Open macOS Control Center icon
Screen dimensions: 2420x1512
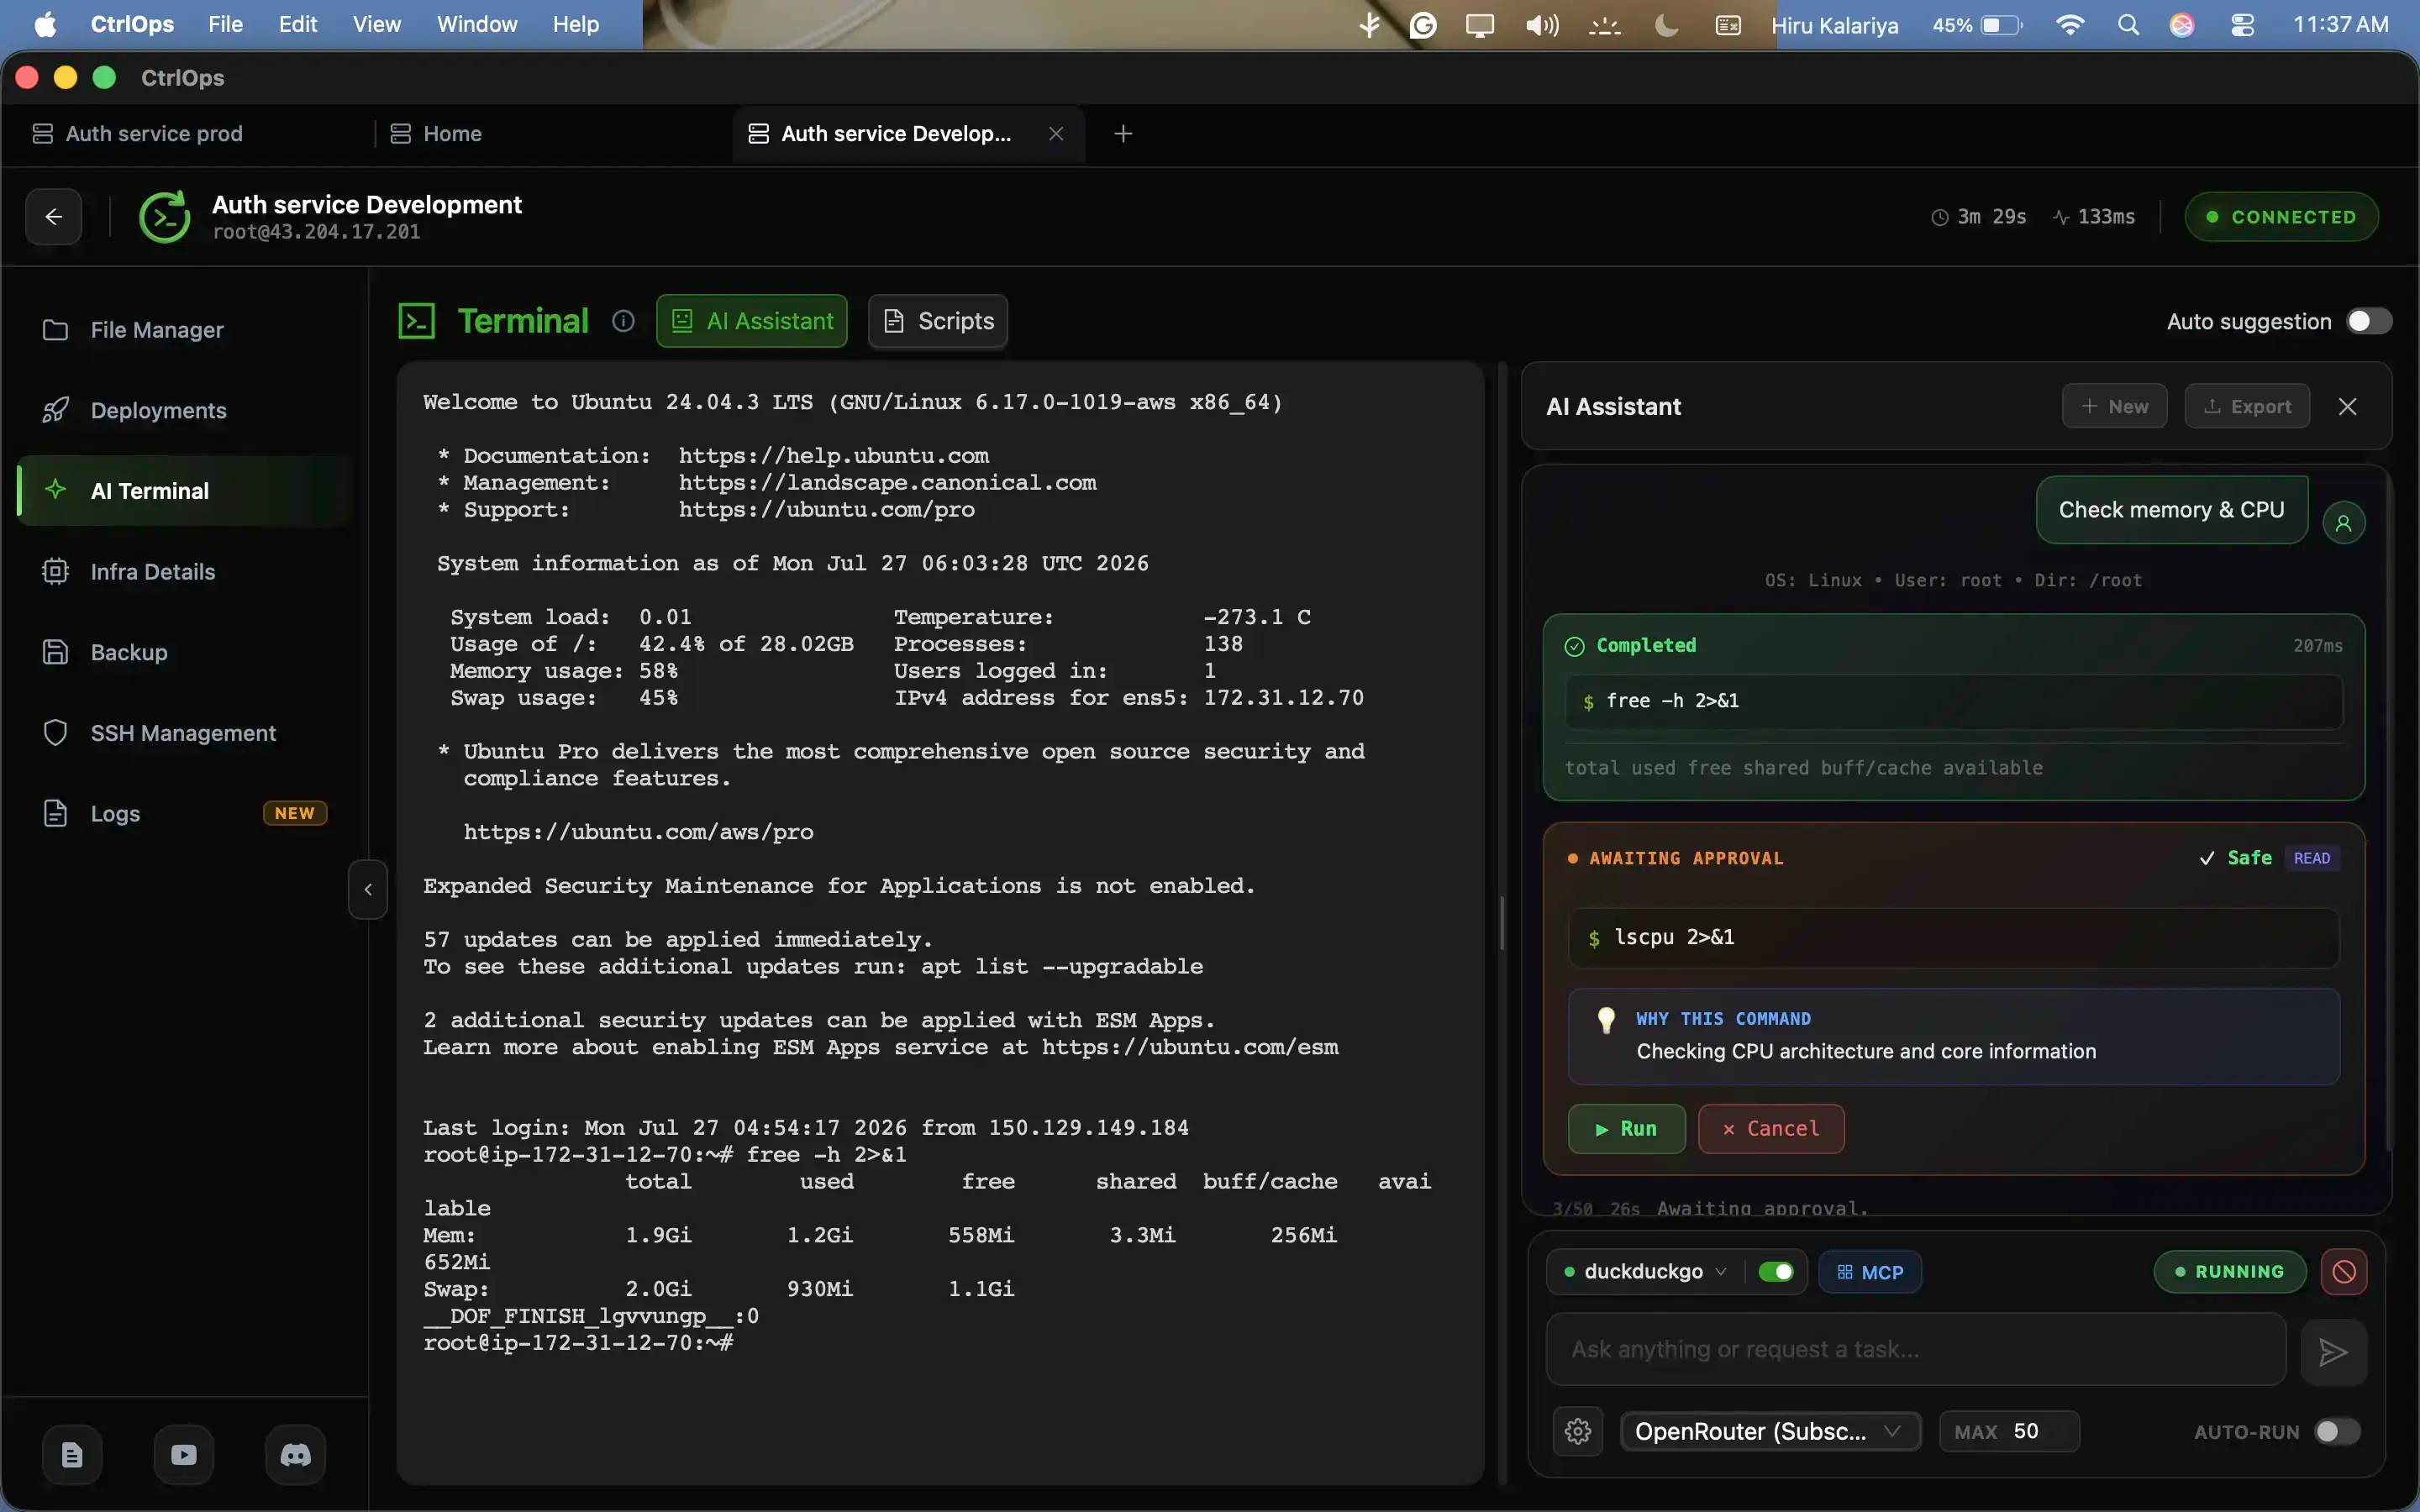[x=2242, y=25]
